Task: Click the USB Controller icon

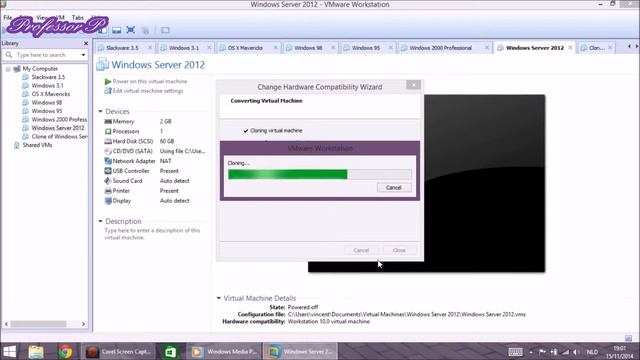Action: click(x=108, y=171)
